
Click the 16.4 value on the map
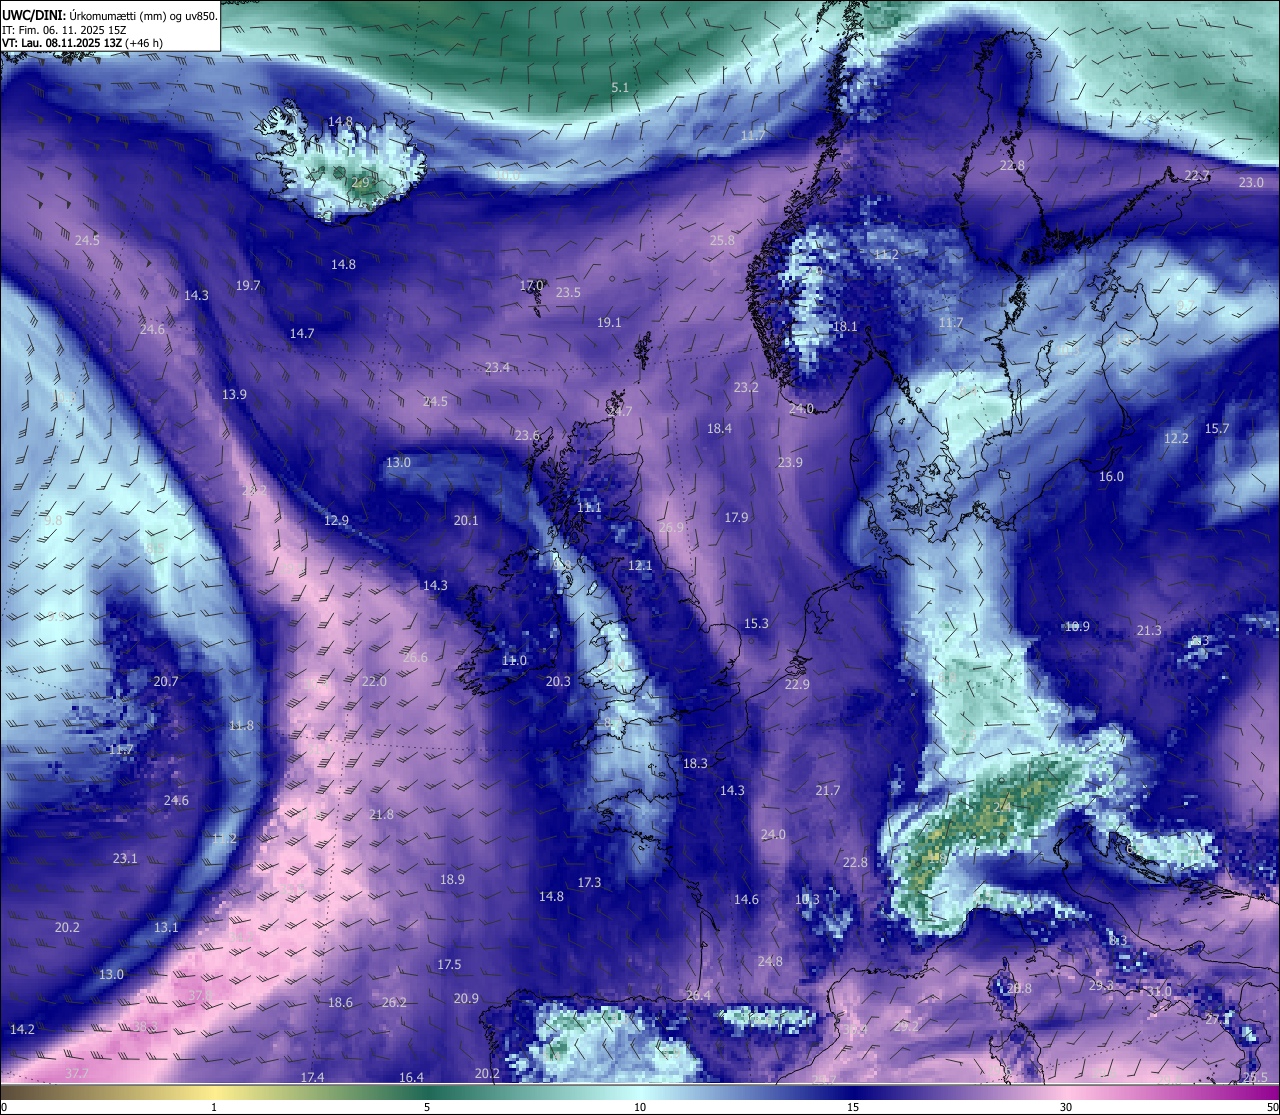tap(411, 1077)
